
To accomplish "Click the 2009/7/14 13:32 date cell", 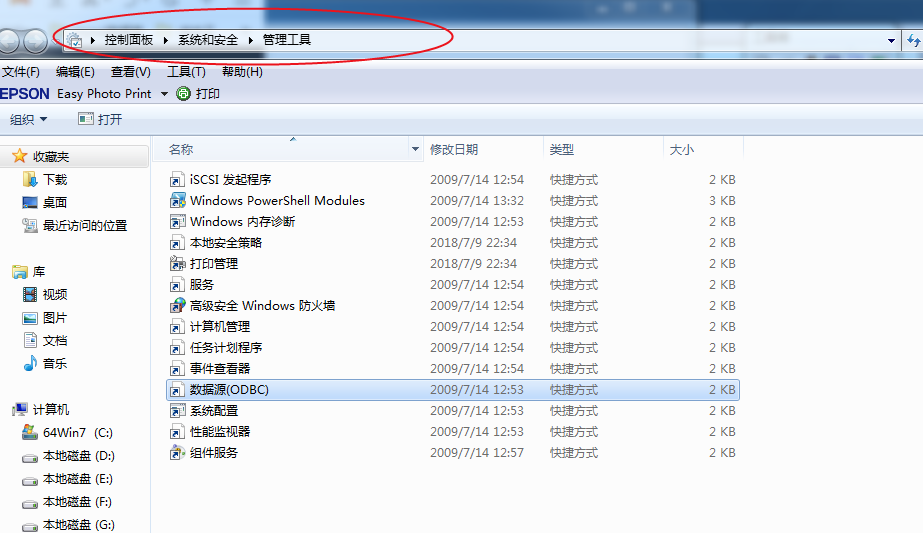I will [477, 201].
